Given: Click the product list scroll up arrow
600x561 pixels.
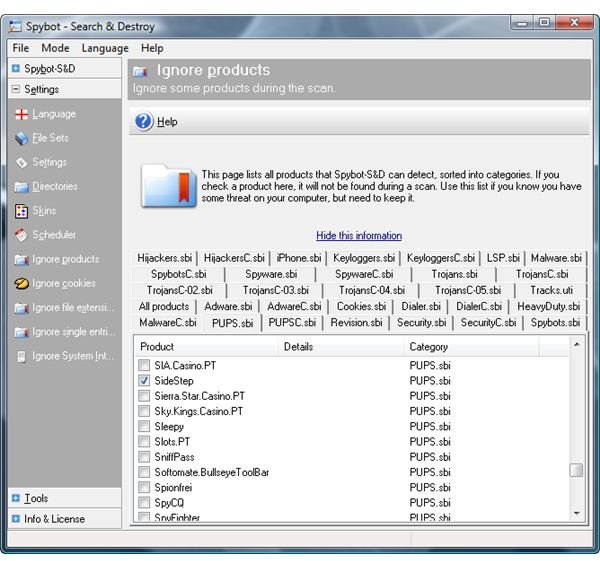Looking at the screenshot, I should pos(576,344).
